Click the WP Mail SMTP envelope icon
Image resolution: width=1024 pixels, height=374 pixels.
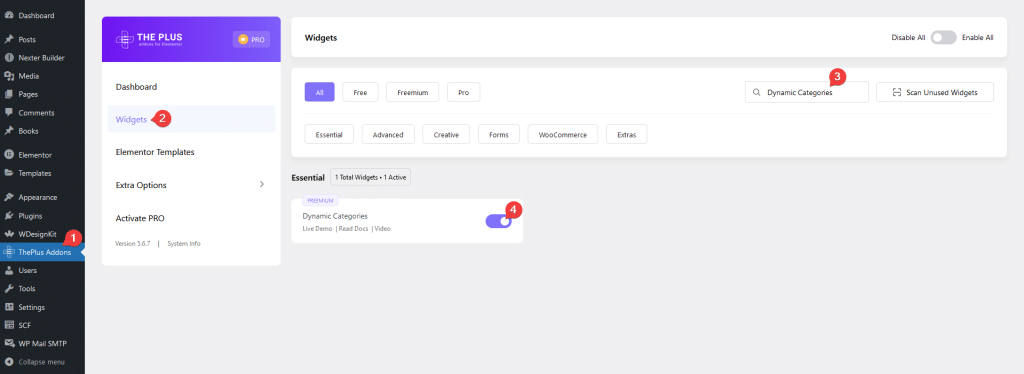(x=9, y=343)
